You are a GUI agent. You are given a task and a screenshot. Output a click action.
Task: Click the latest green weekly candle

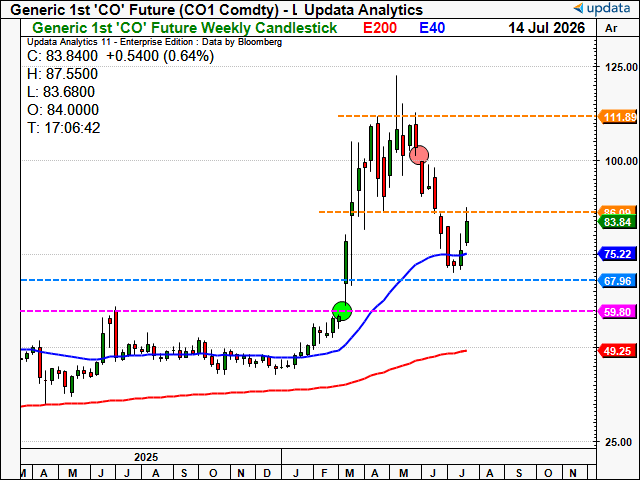[467, 232]
